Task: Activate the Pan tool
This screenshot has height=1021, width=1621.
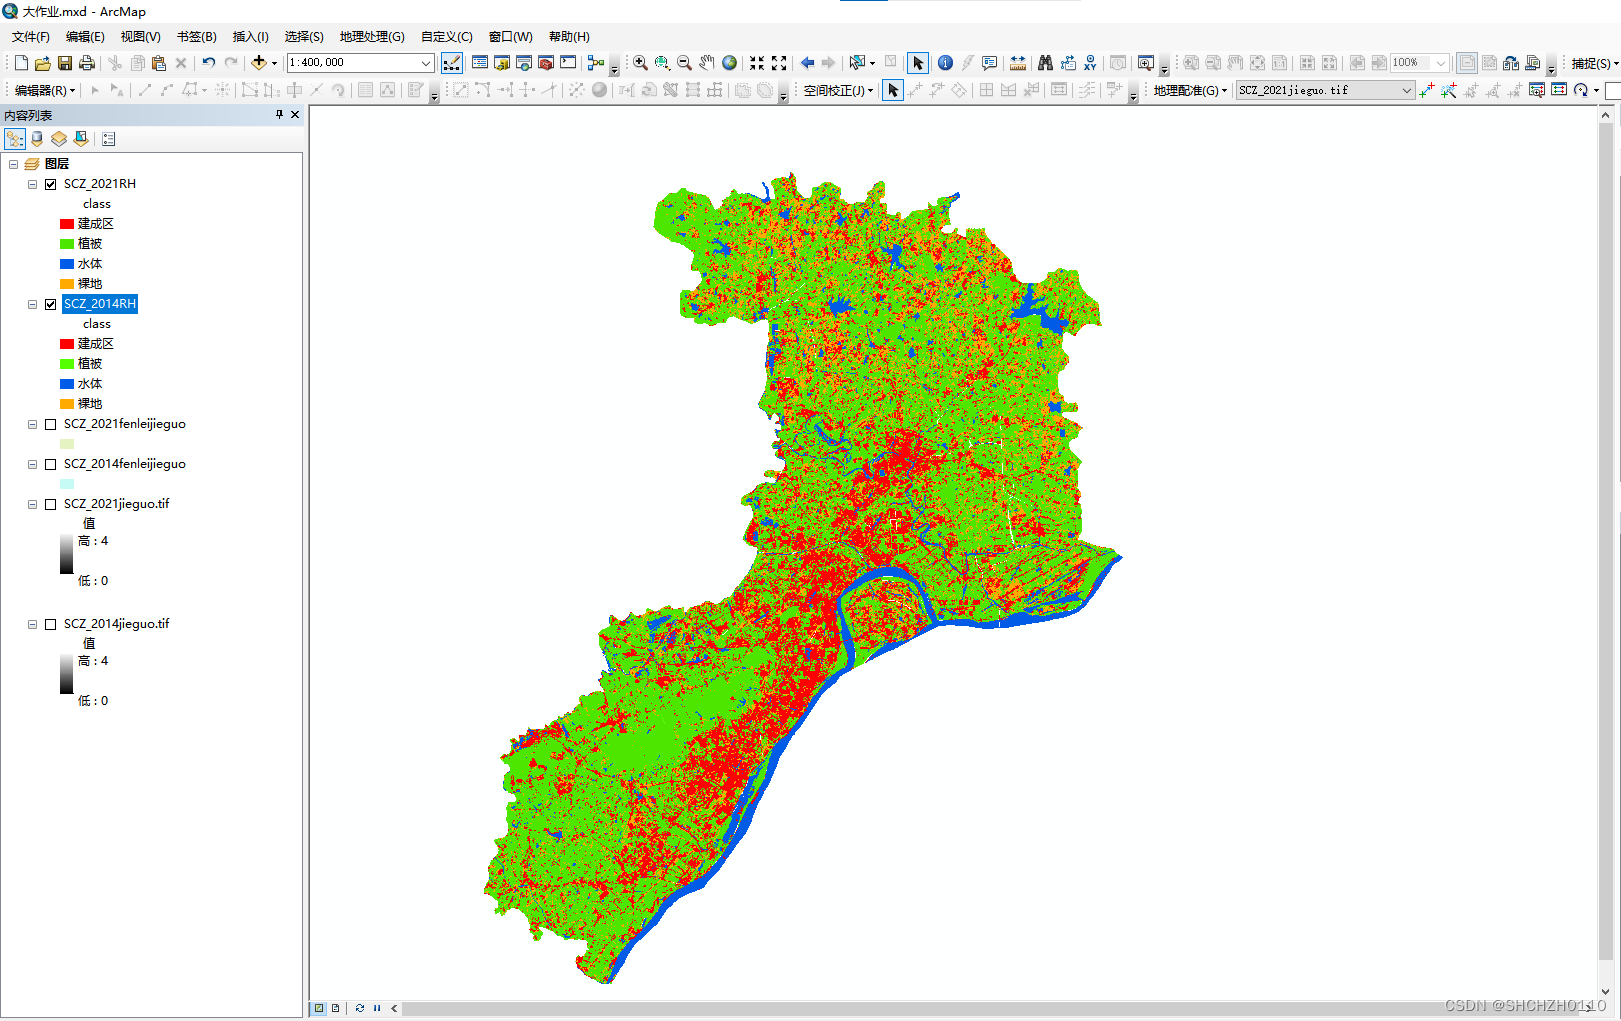Action: [706, 62]
